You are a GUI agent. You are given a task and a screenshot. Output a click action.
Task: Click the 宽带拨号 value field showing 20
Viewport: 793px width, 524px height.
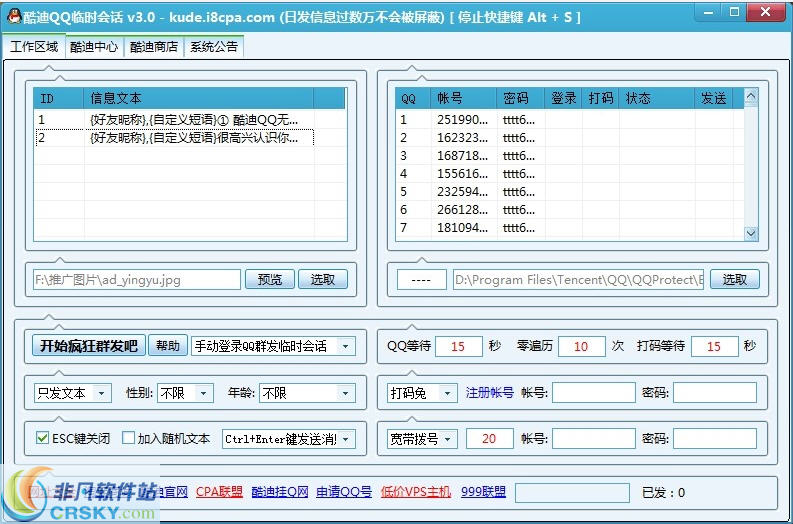pyautogui.click(x=490, y=439)
